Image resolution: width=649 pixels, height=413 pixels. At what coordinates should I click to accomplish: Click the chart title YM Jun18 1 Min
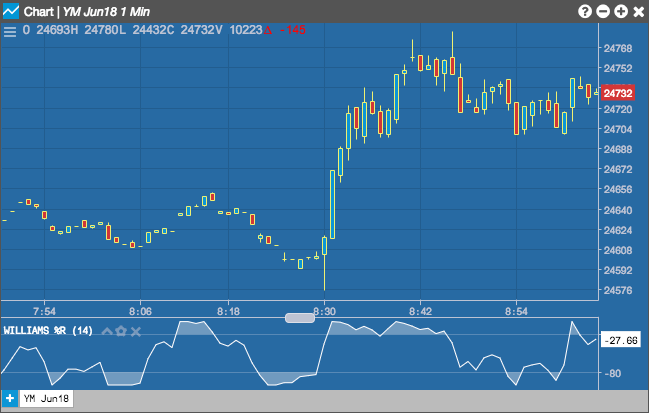(x=106, y=12)
